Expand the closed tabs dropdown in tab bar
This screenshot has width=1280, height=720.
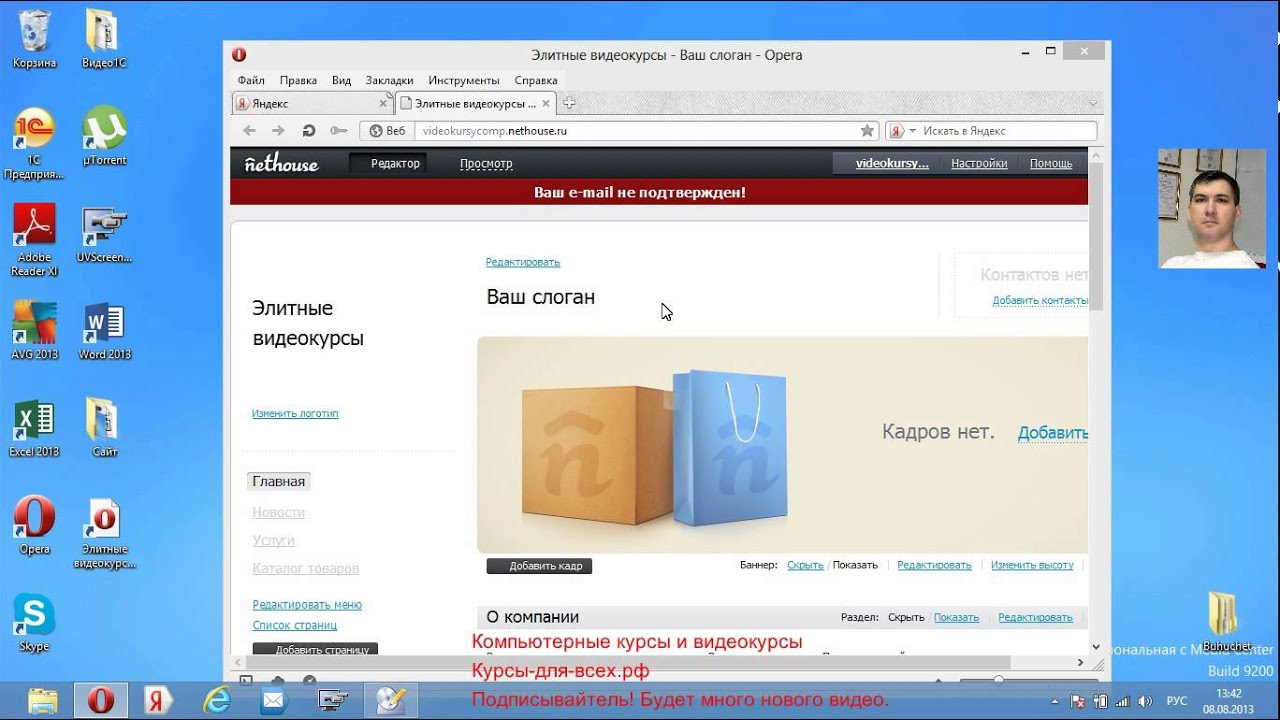(x=1094, y=103)
